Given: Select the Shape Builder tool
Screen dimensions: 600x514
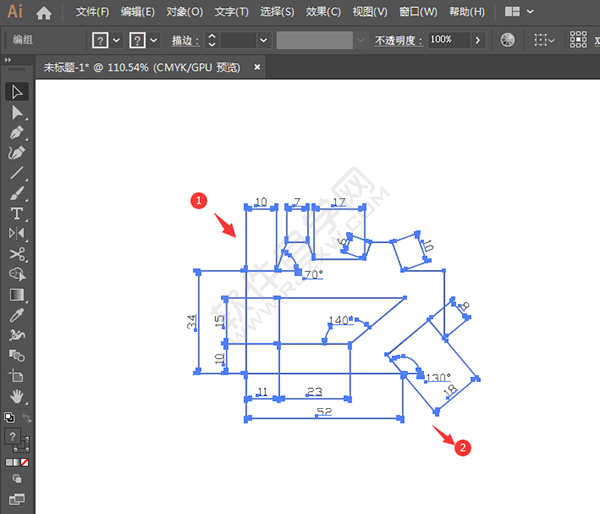Looking at the screenshot, I should (17, 274).
